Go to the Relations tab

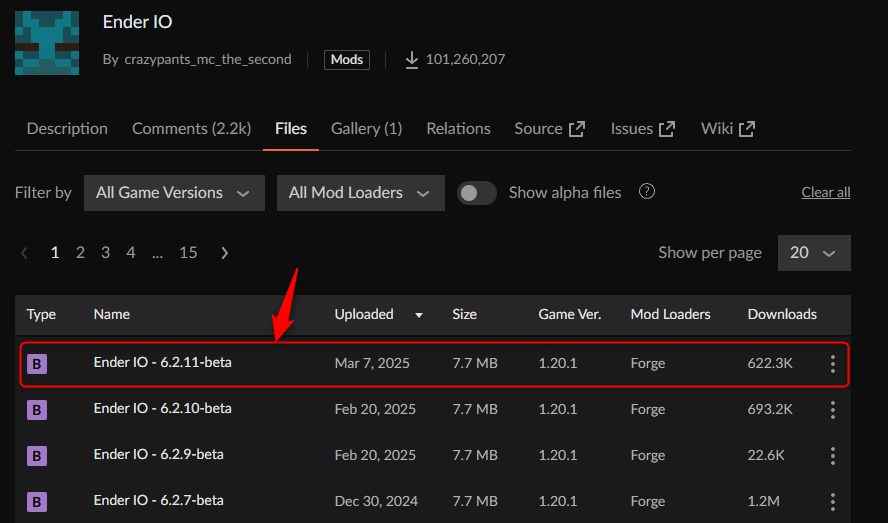458,129
